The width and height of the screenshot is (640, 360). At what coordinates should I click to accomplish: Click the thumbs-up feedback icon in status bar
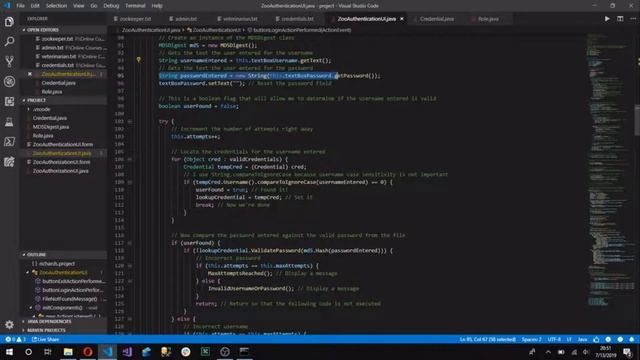[596, 339]
